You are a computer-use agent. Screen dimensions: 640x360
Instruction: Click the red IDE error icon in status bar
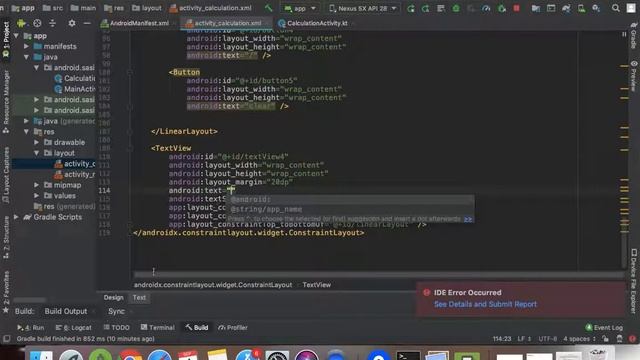(632, 339)
